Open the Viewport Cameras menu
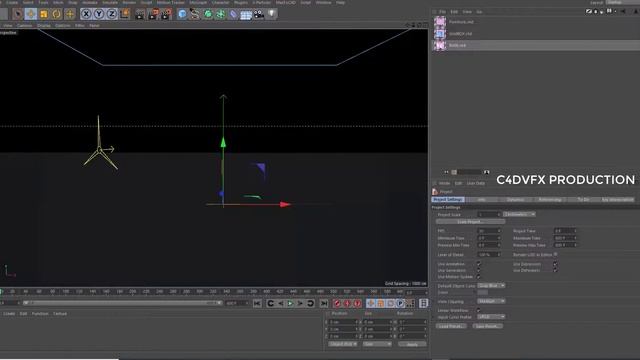The height and width of the screenshot is (360, 640). [x=24, y=25]
